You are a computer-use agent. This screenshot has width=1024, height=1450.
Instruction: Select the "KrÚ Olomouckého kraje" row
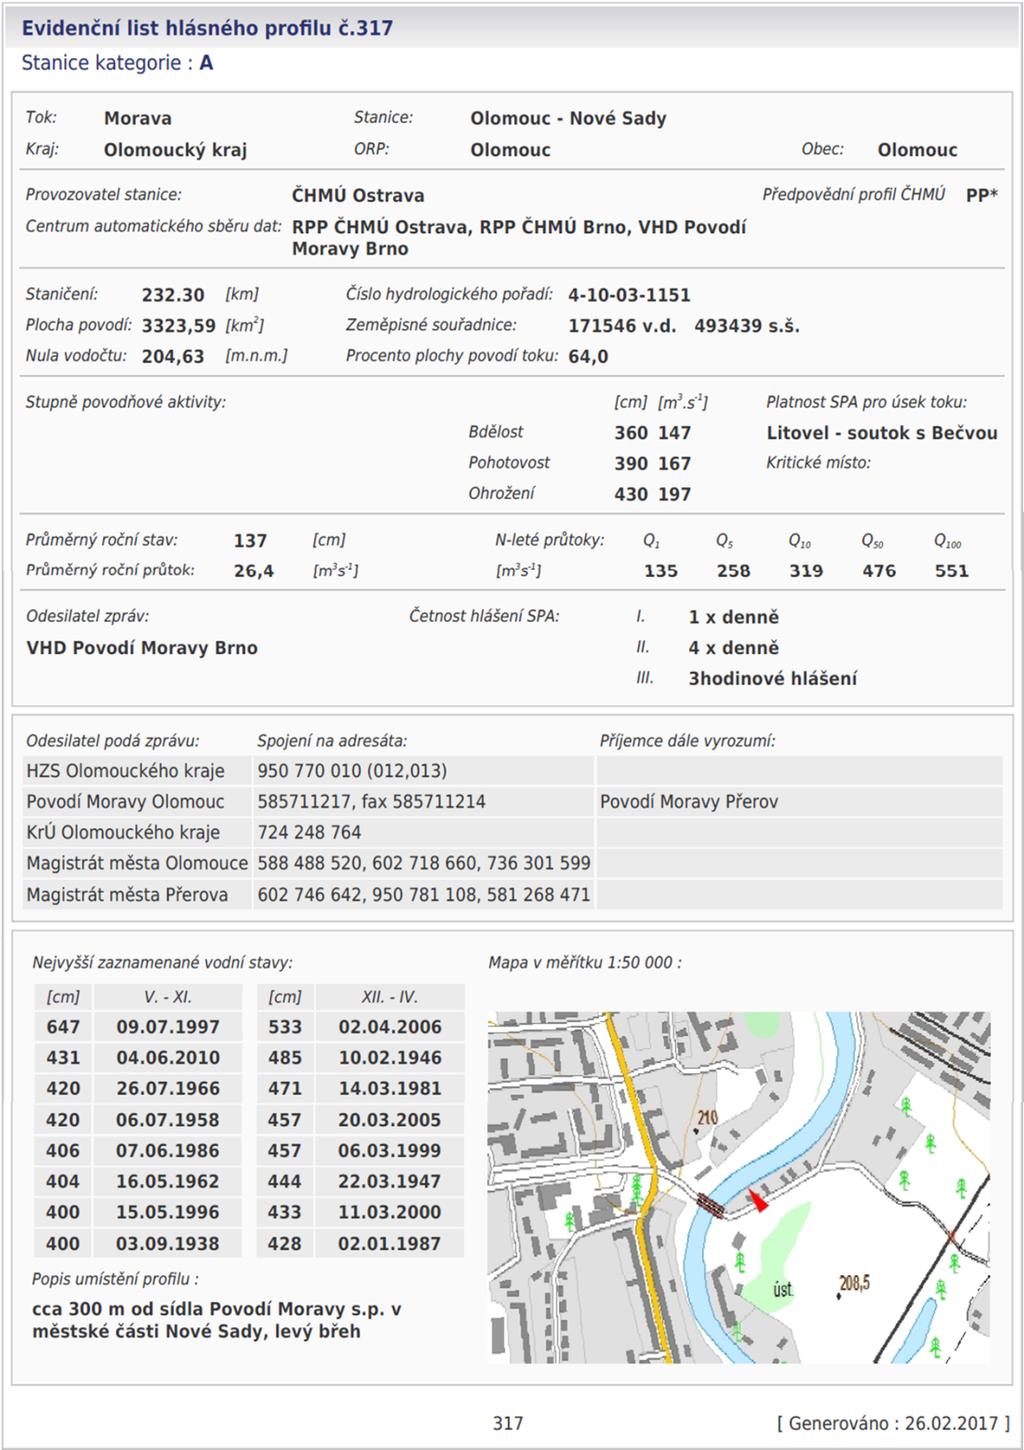tap(512, 833)
